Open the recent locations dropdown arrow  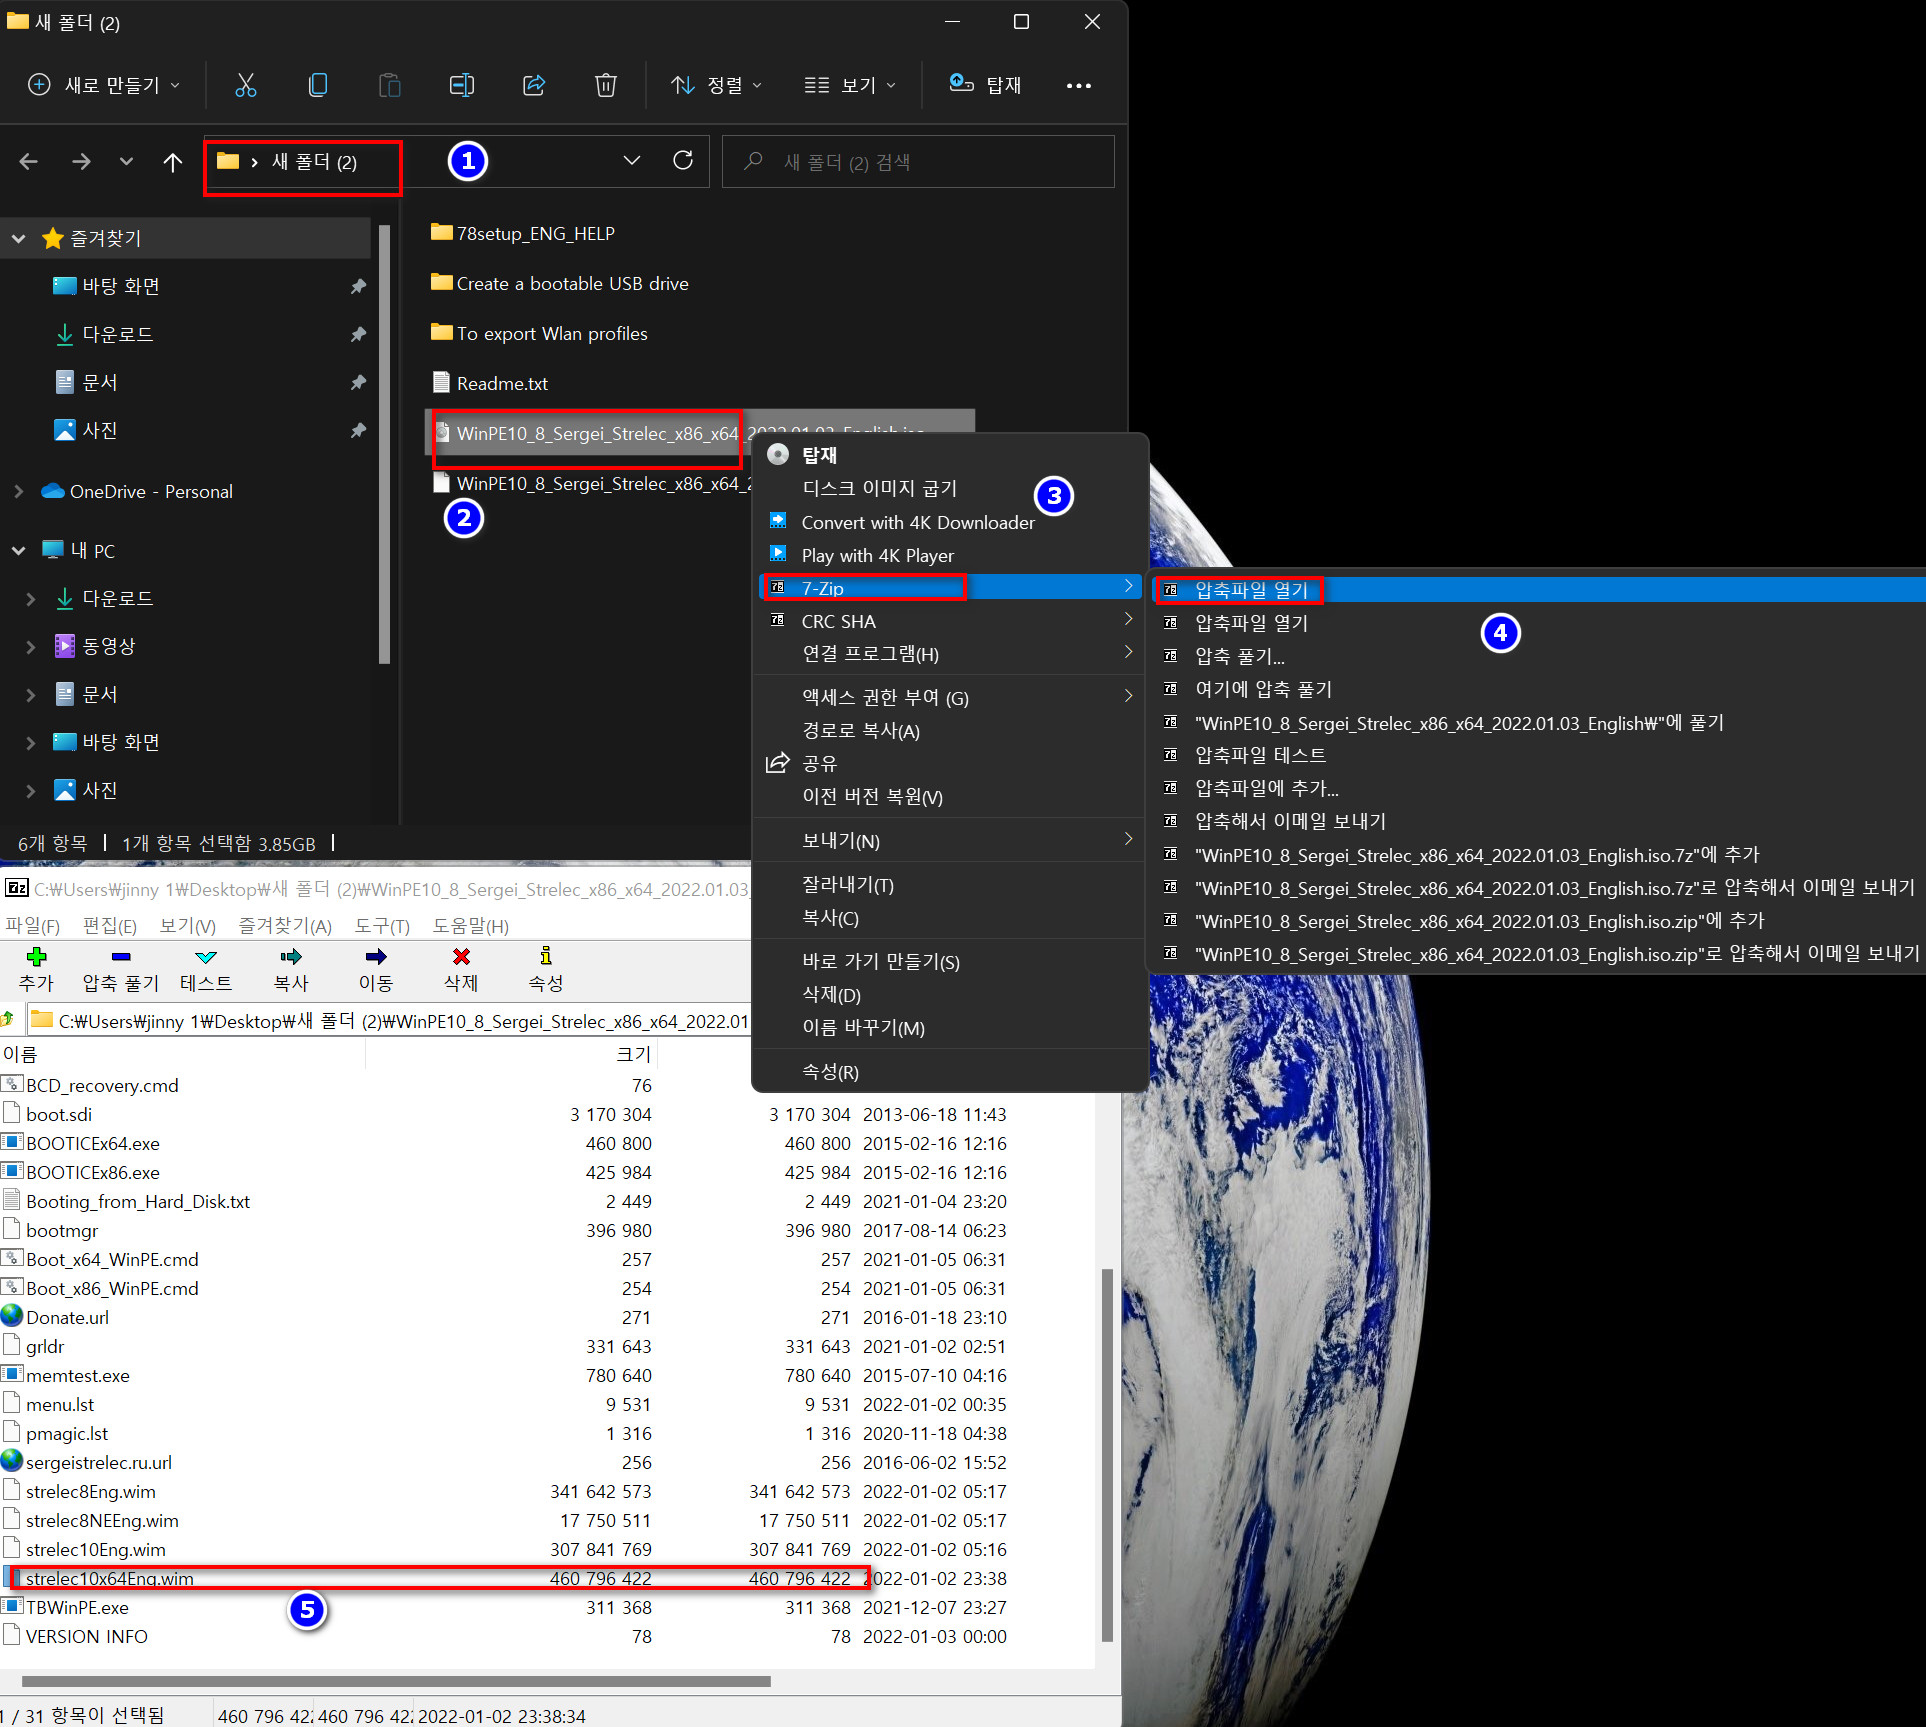coord(126,161)
